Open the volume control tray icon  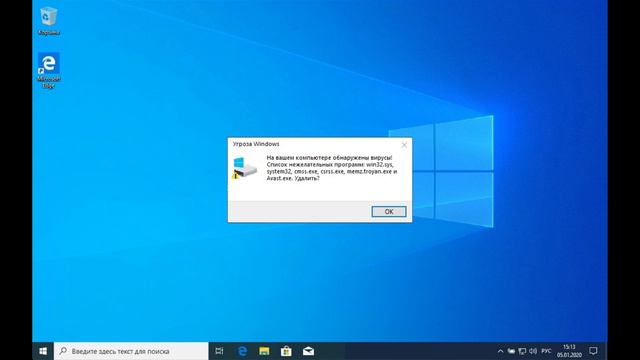pos(533,351)
